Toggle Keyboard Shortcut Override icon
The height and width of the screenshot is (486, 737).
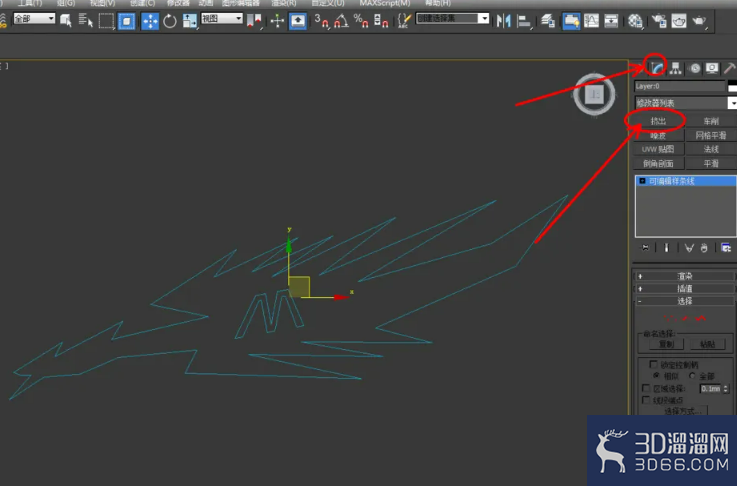(x=298, y=21)
